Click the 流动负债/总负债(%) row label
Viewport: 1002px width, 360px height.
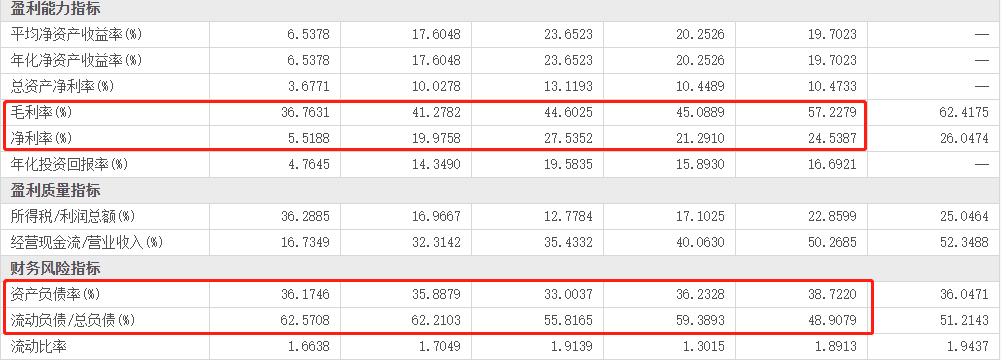click(70, 321)
